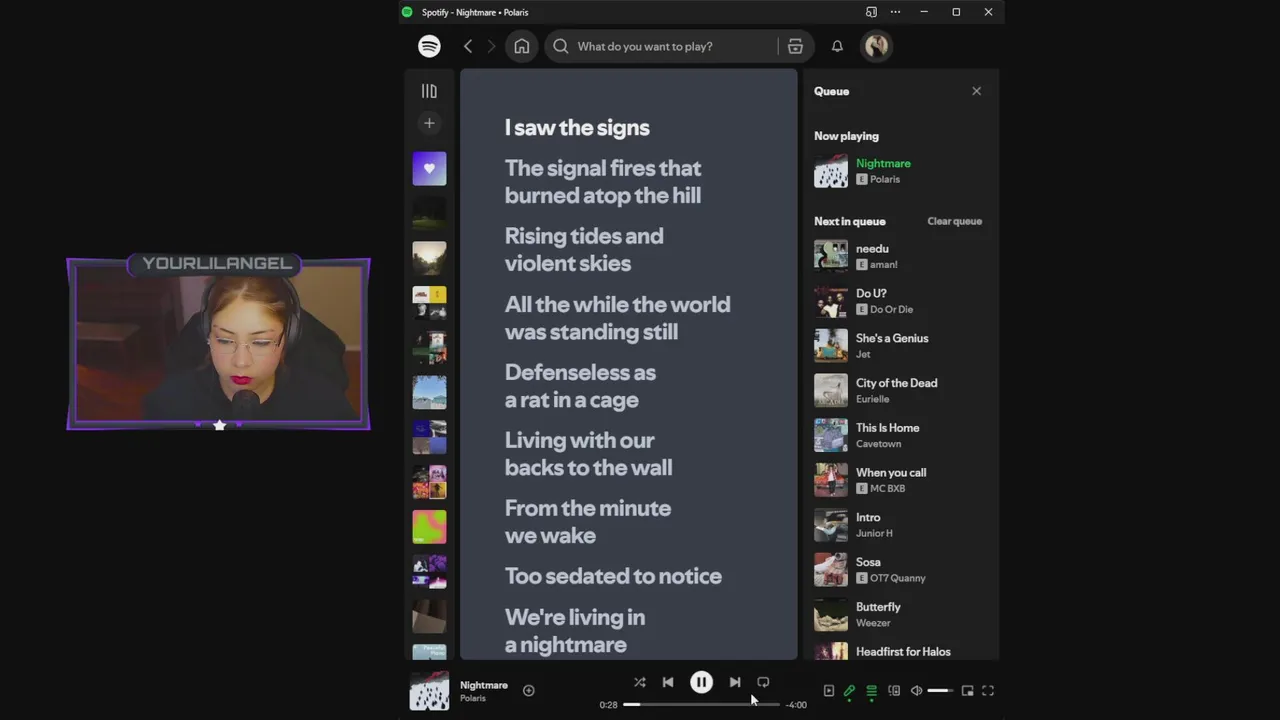Mute the volume speaker icon

pos(916,691)
